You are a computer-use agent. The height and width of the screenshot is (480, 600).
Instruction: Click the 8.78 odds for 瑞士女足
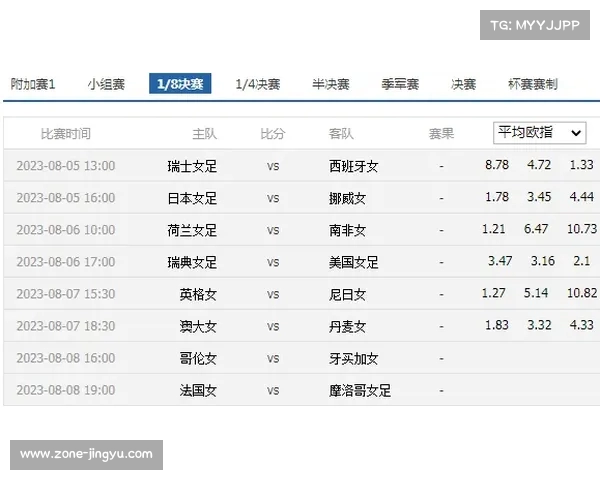[x=497, y=165]
